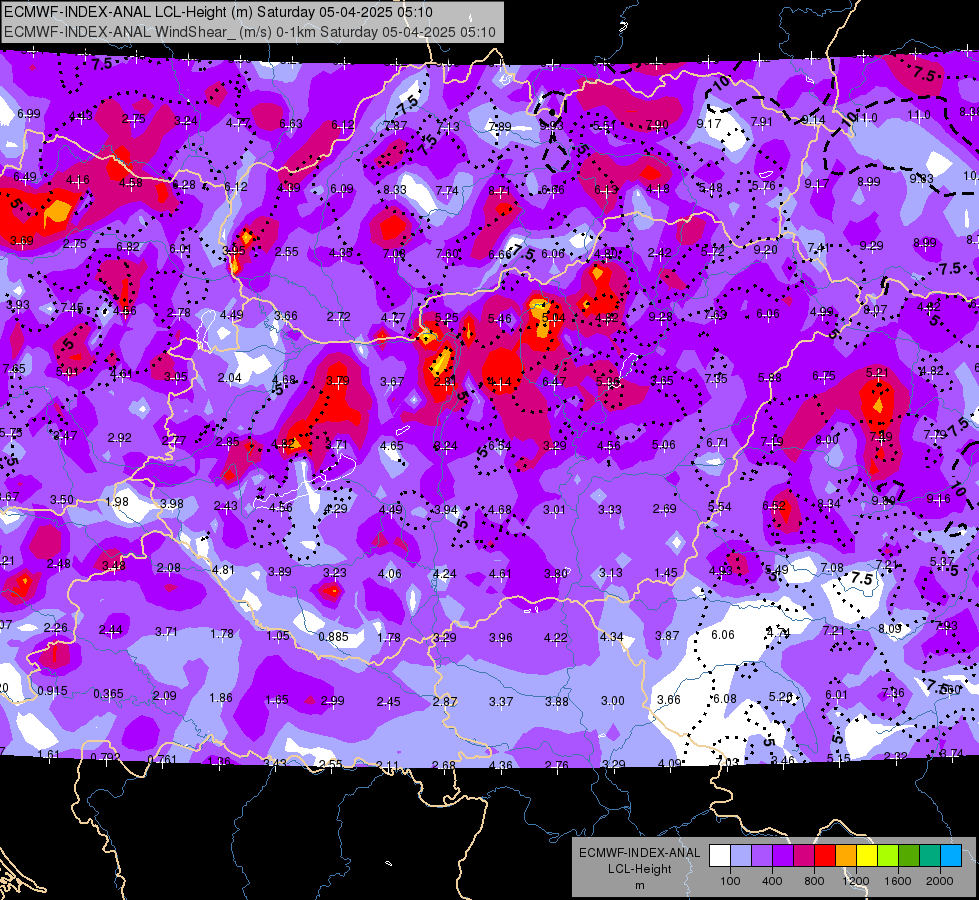Click the wind shear value 7.90

point(657,126)
